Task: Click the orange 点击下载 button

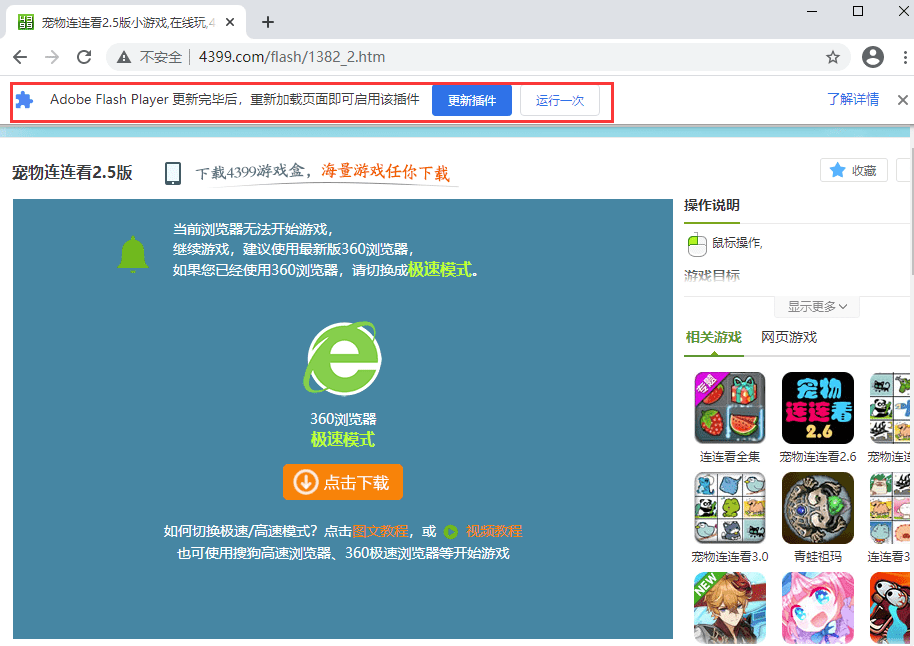Action: [x=343, y=481]
